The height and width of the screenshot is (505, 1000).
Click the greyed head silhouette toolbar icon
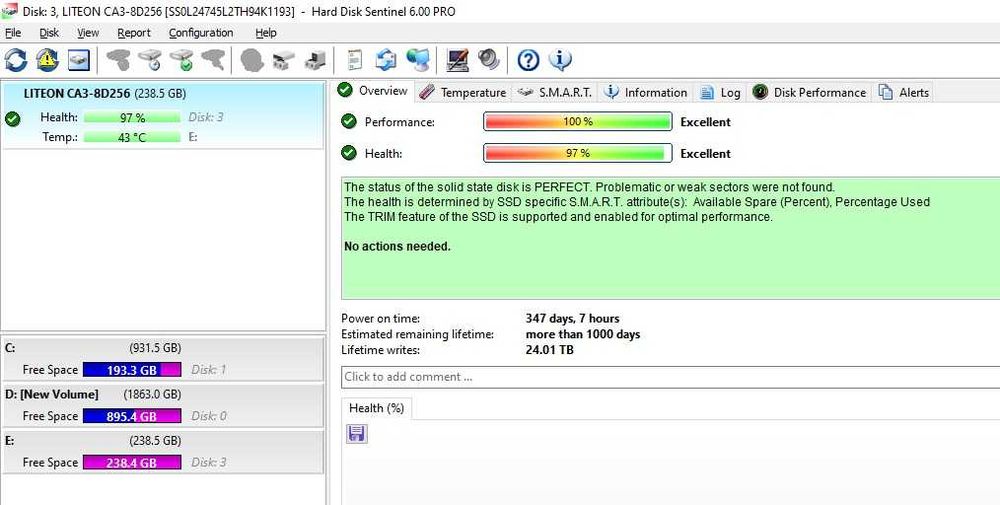click(x=253, y=61)
